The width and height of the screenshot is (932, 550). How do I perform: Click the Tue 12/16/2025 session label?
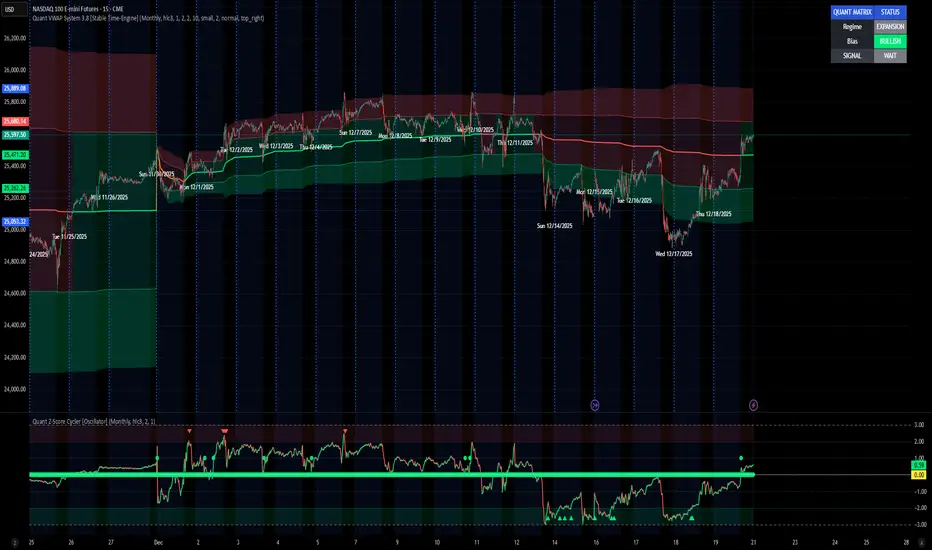[634, 201]
